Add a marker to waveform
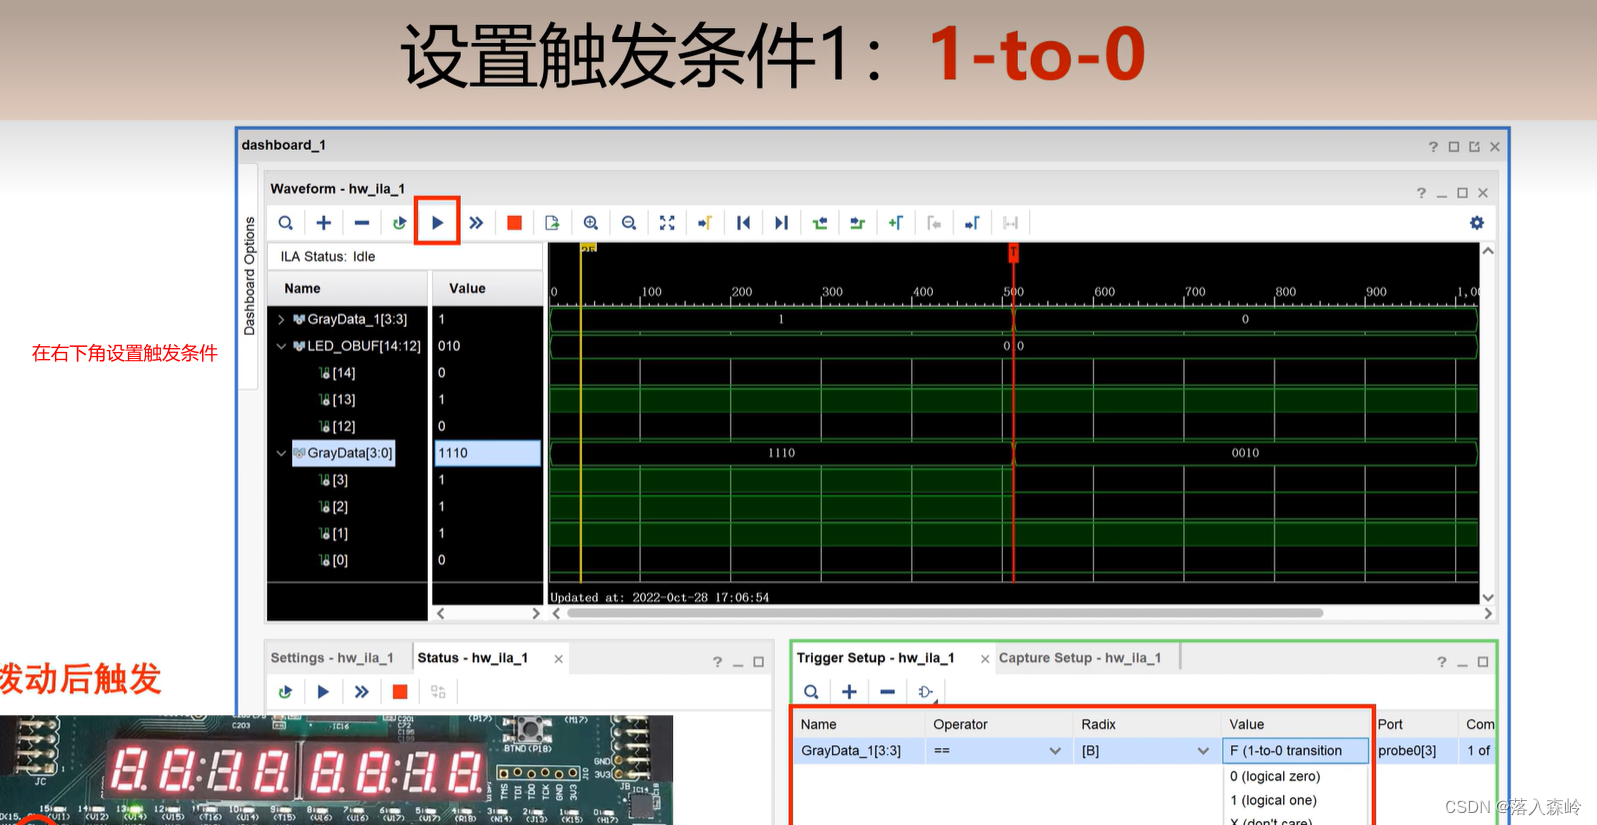The image size is (1597, 825). click(896, 223)
